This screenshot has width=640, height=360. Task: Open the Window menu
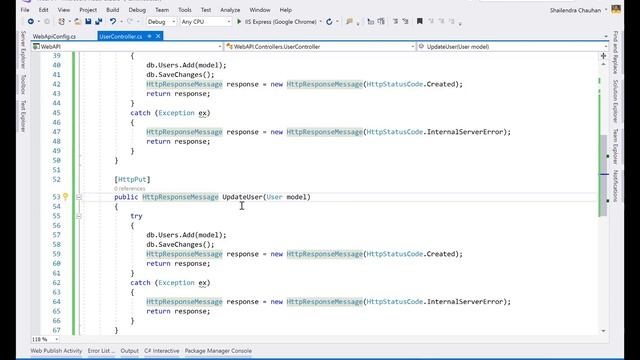click(260, 10)
